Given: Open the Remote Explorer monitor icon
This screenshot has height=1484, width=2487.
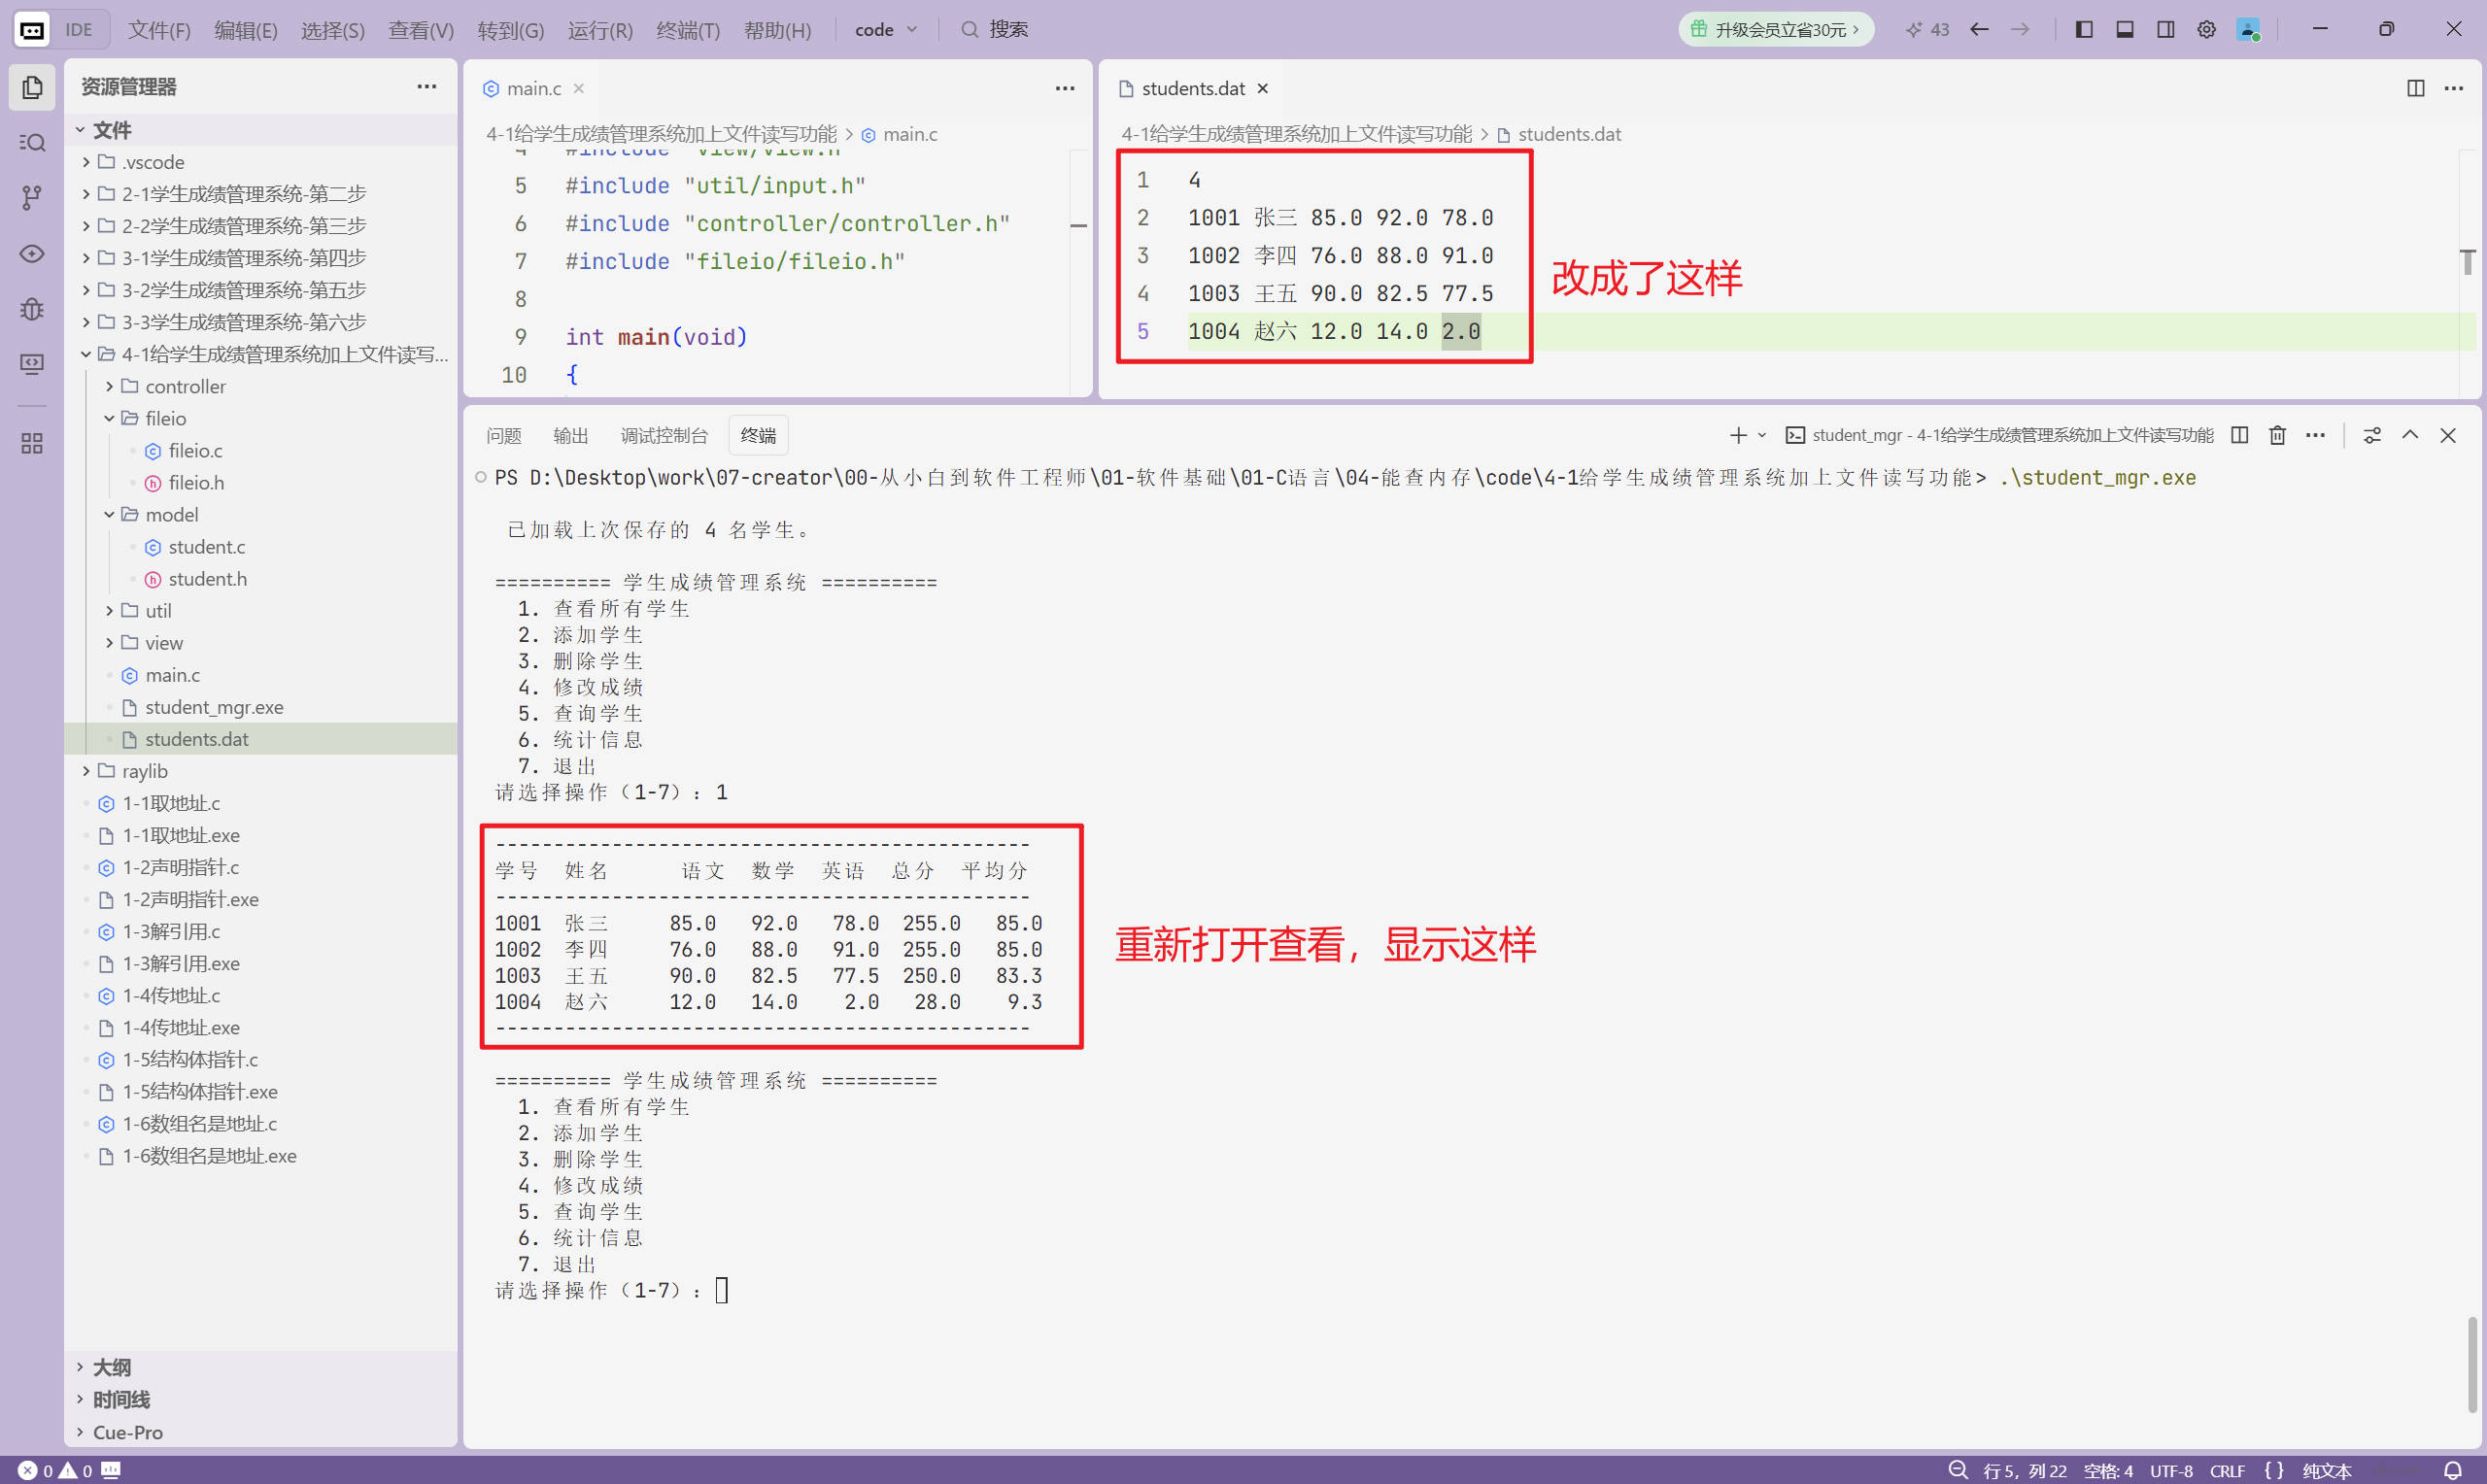Looking at the screenshot, I should [x=32, y=364].
